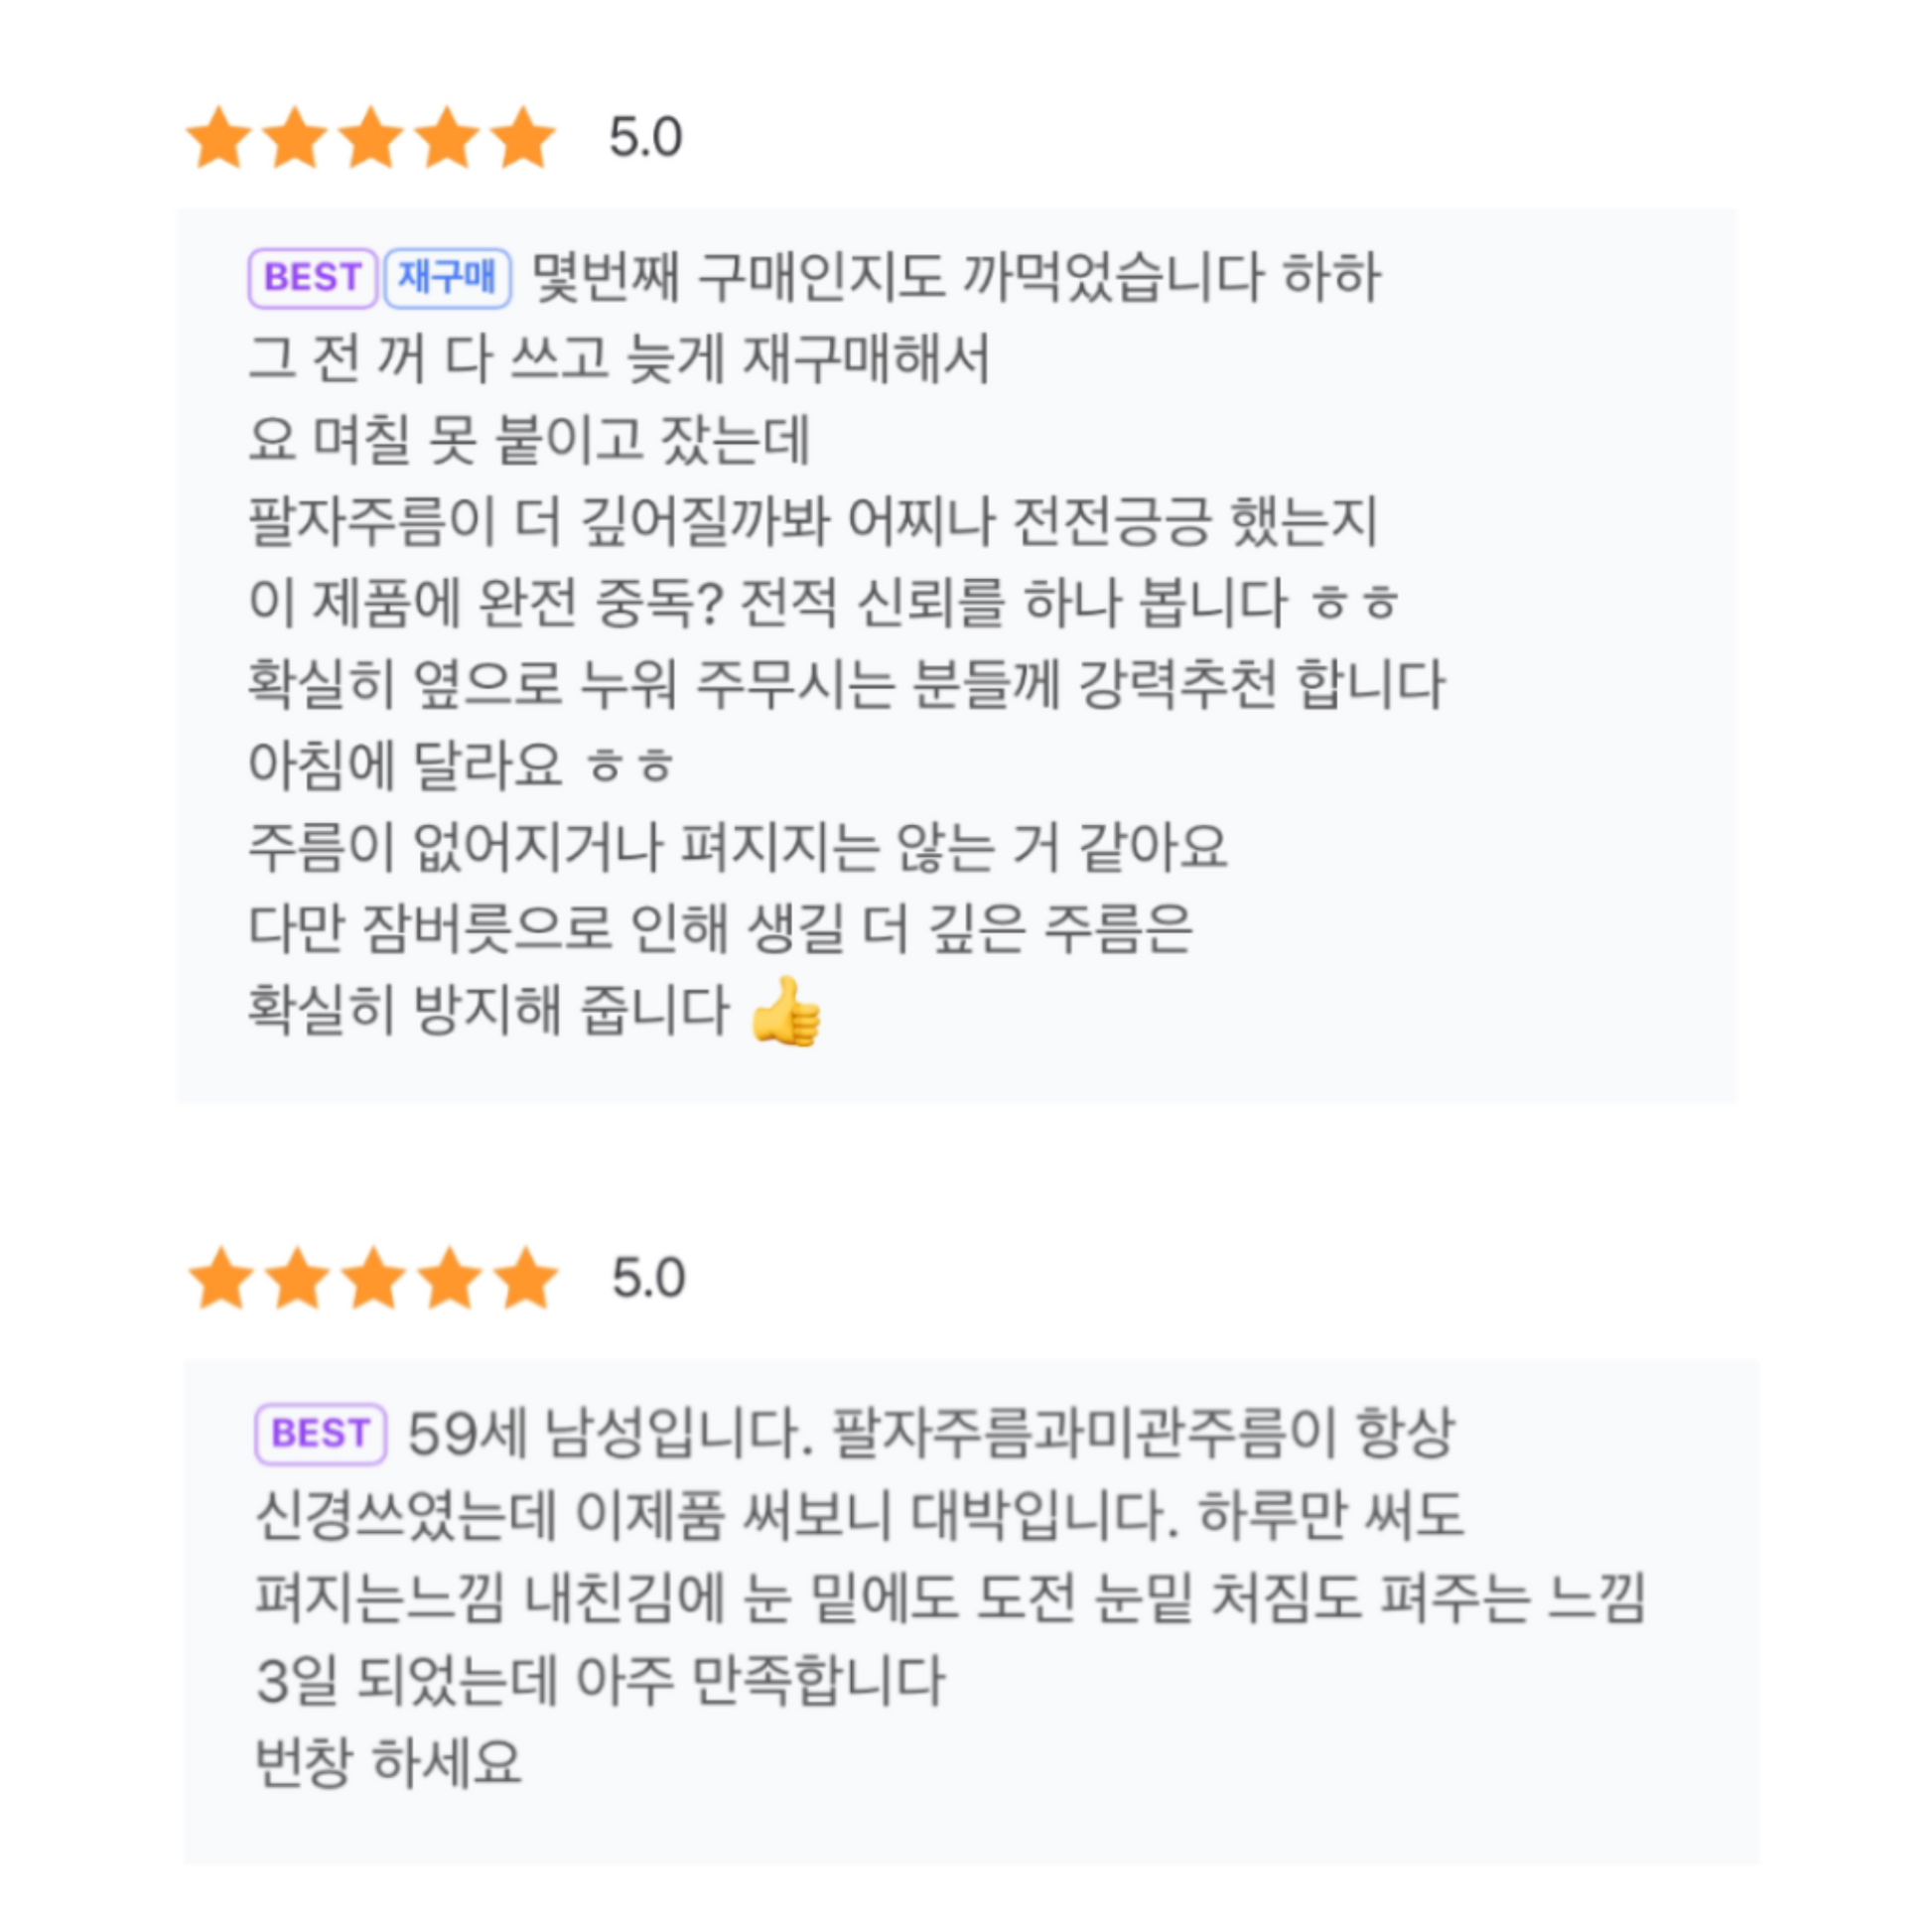Click the third star of the top review
This screenshot has height=1932, width=1932.
[x=371, y=138]
